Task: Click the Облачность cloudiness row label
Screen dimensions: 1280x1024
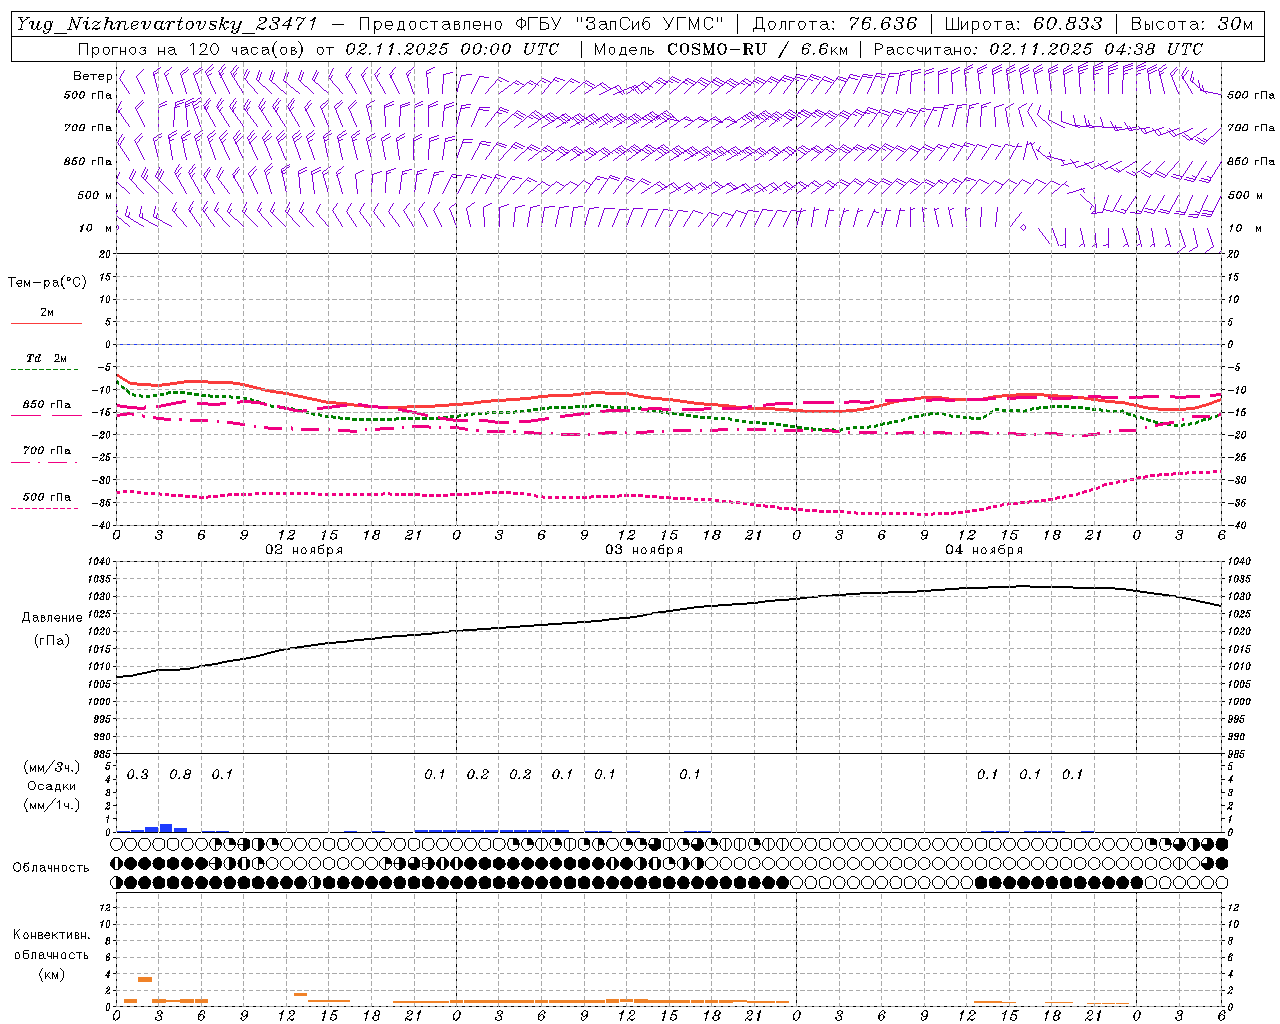Action: tap(51, 868)
